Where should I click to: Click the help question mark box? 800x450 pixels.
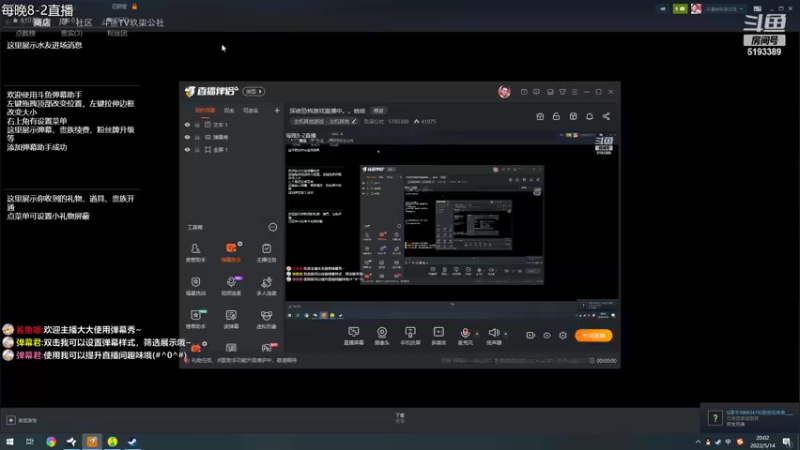715,418
